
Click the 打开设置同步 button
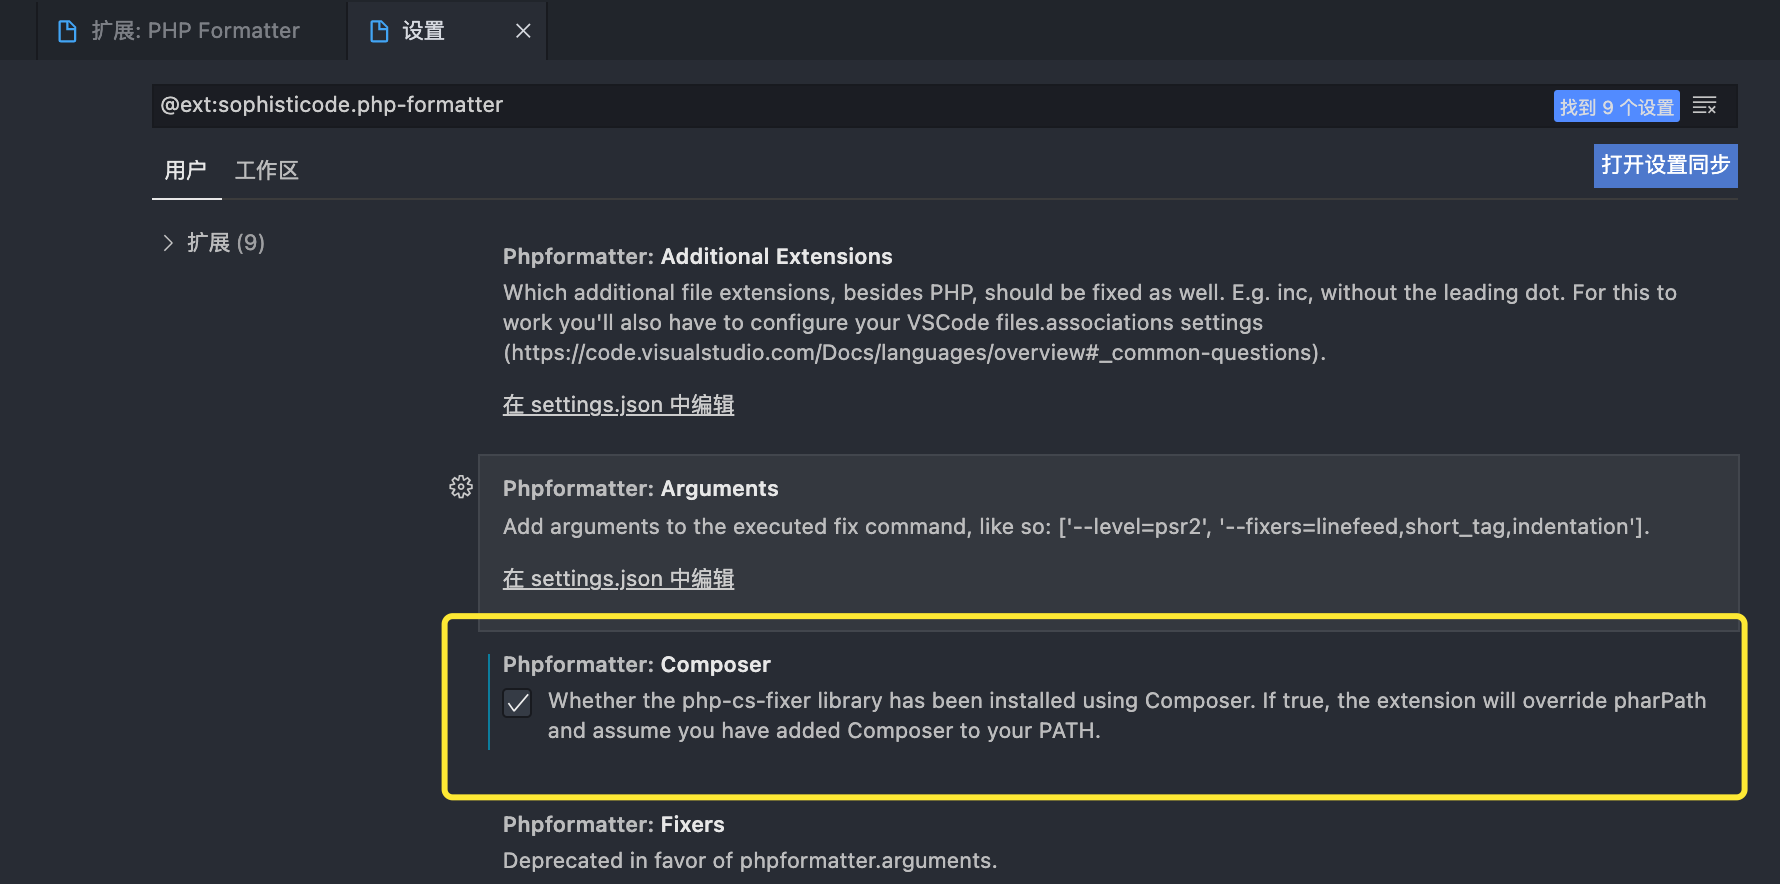1665,165
